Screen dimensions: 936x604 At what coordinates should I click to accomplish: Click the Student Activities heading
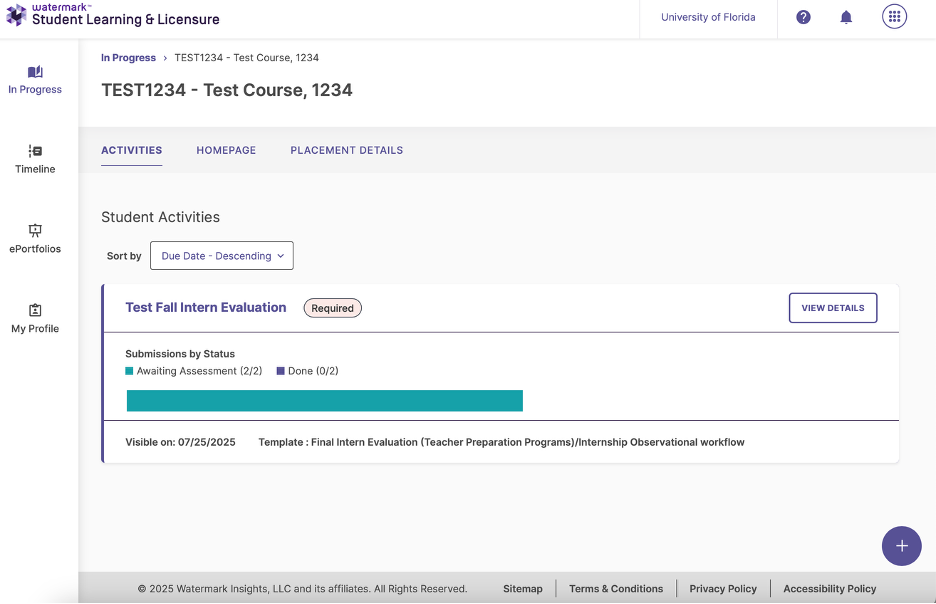(x=161, y=217)
